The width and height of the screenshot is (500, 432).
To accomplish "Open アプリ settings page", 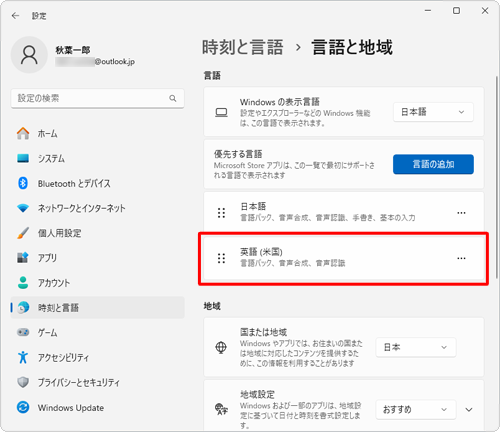I will [98, 258].
